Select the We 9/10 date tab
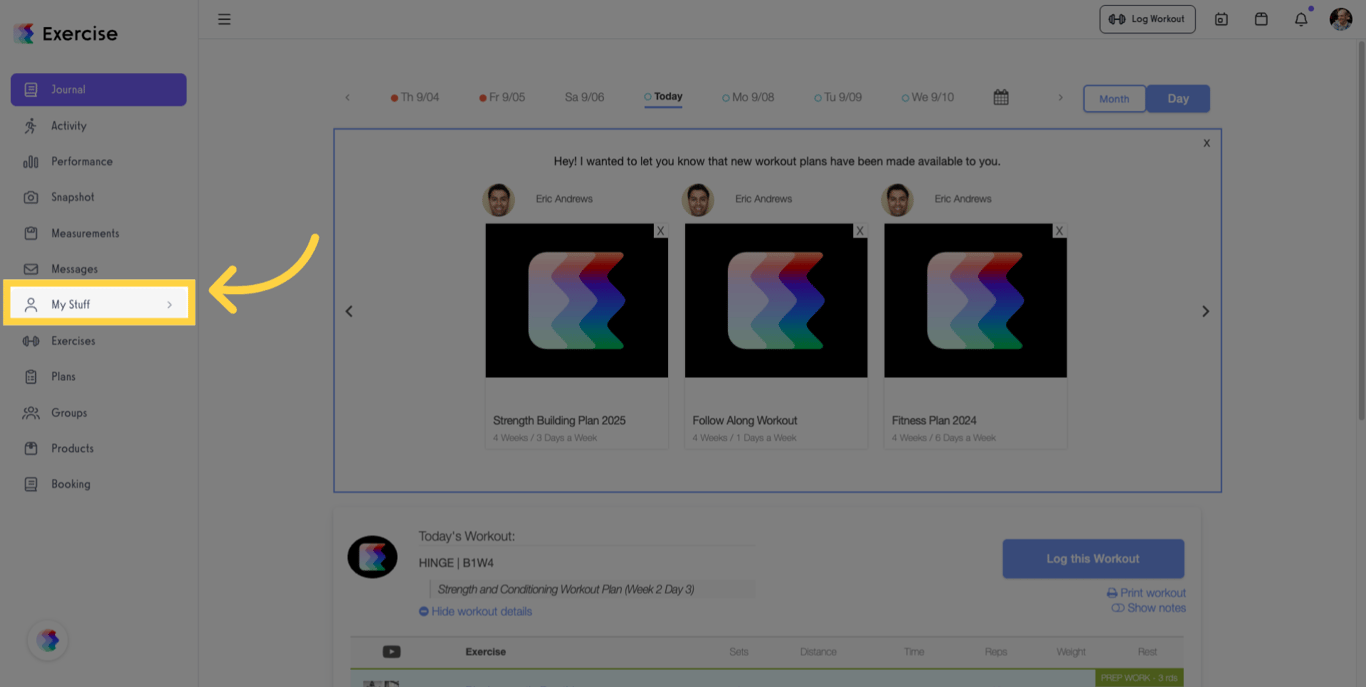1366x687 pixels. [928, 98]
